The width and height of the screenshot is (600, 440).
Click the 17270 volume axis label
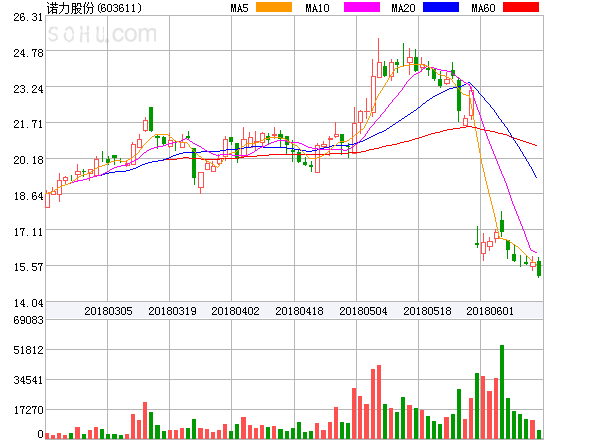28,410
